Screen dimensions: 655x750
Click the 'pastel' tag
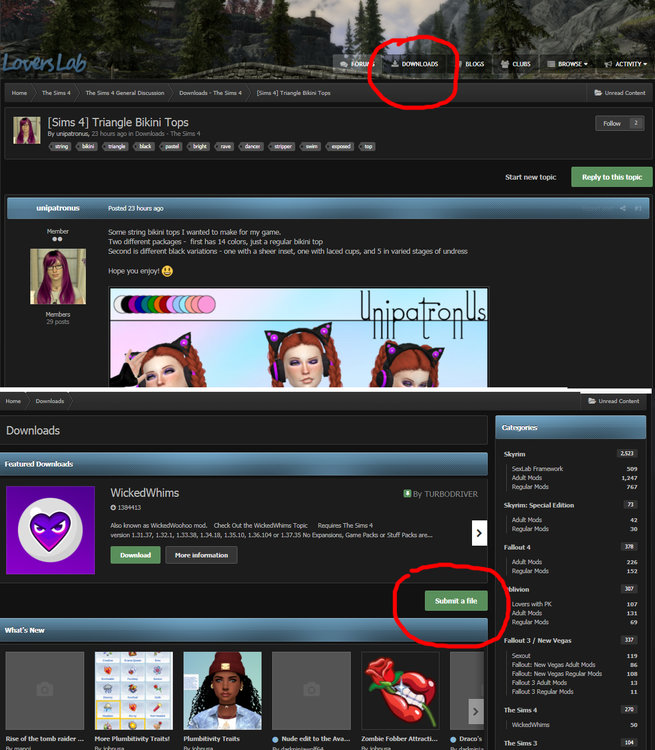click(x=172, y=146)
